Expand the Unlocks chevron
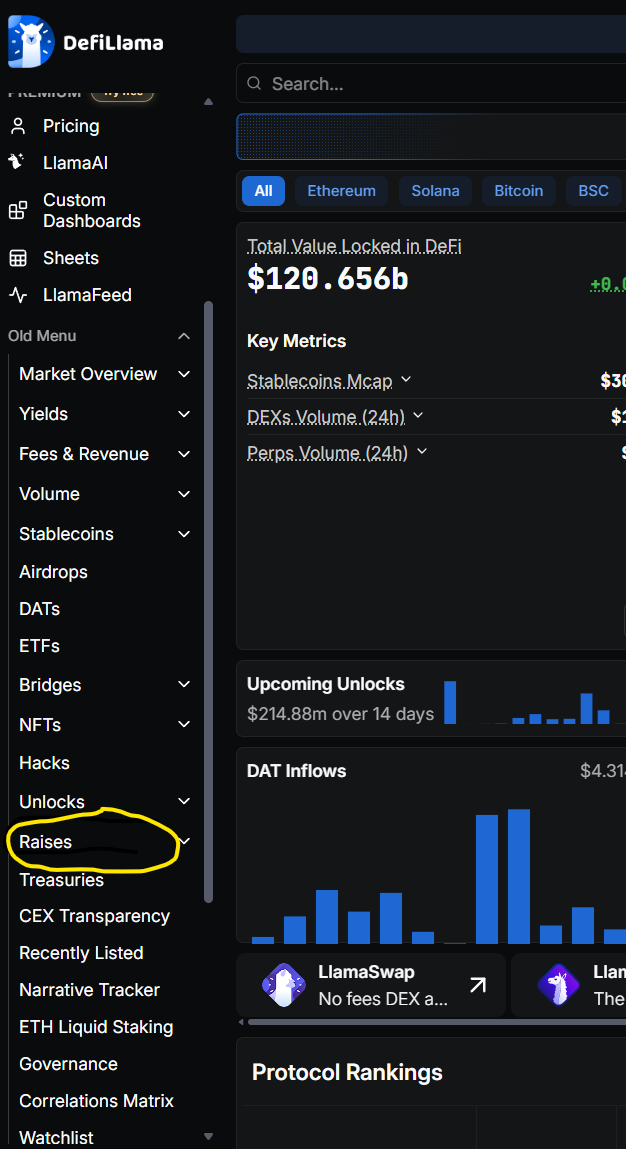 [184, 801]
